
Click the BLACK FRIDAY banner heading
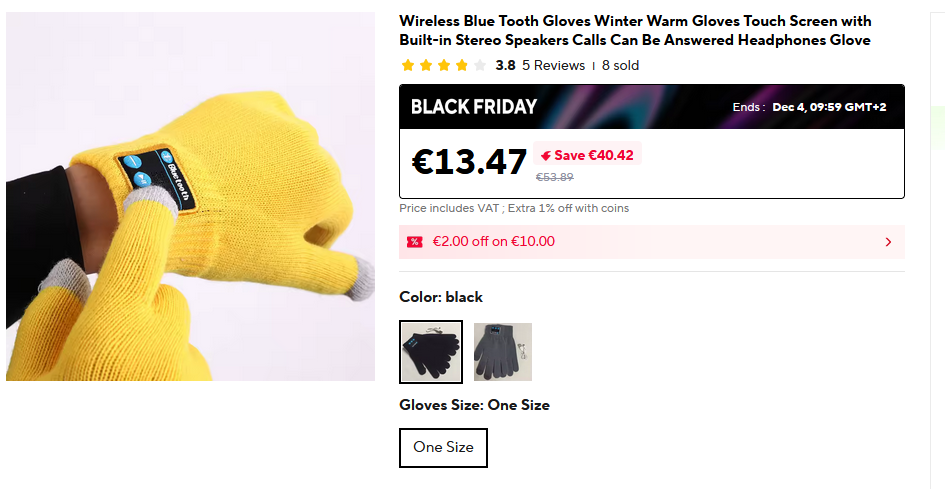pos(474,107)
